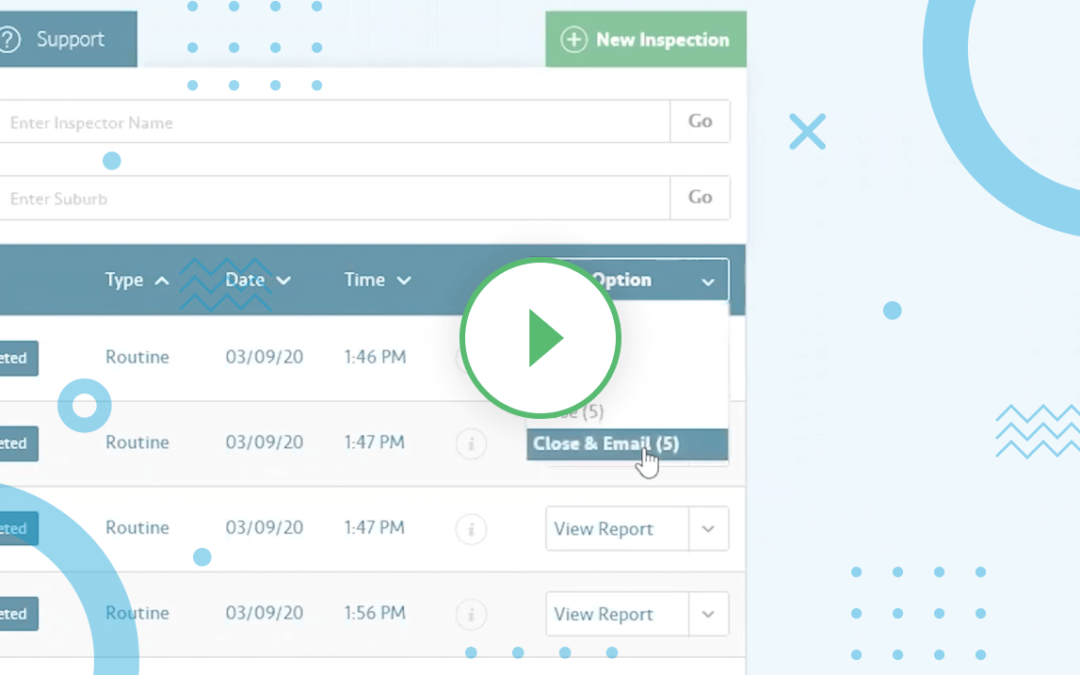Click info icon in 1:56 PM row
The image size is (1080, 675).
tap(471, 614)
